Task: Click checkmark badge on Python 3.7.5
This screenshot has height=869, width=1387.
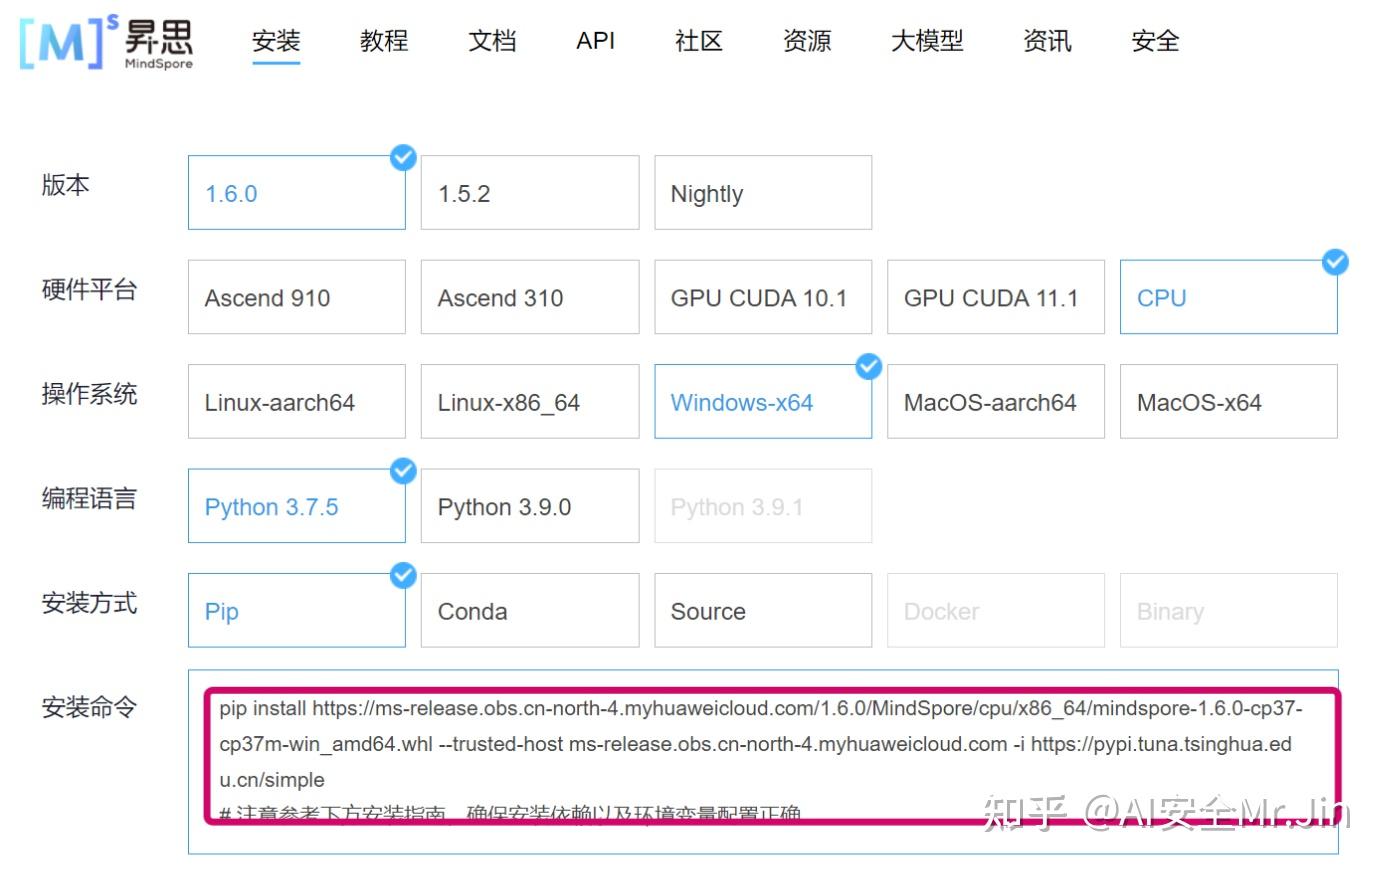Action: pos(403,471)
